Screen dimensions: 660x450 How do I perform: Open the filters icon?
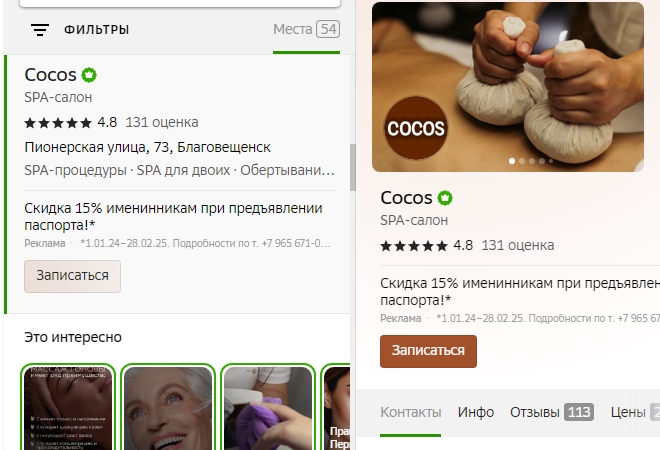40,29
